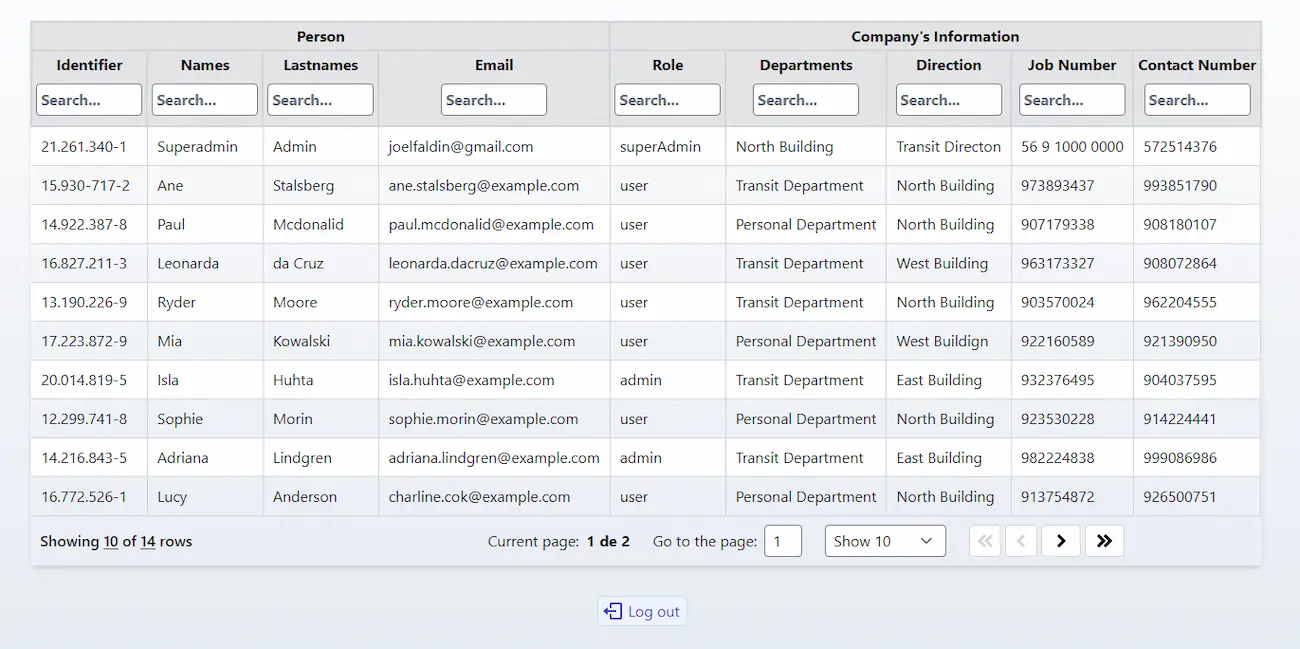Click the previous-page chevron icon
Viewport: 1300px width, 649px height.
coord(1021,540)
